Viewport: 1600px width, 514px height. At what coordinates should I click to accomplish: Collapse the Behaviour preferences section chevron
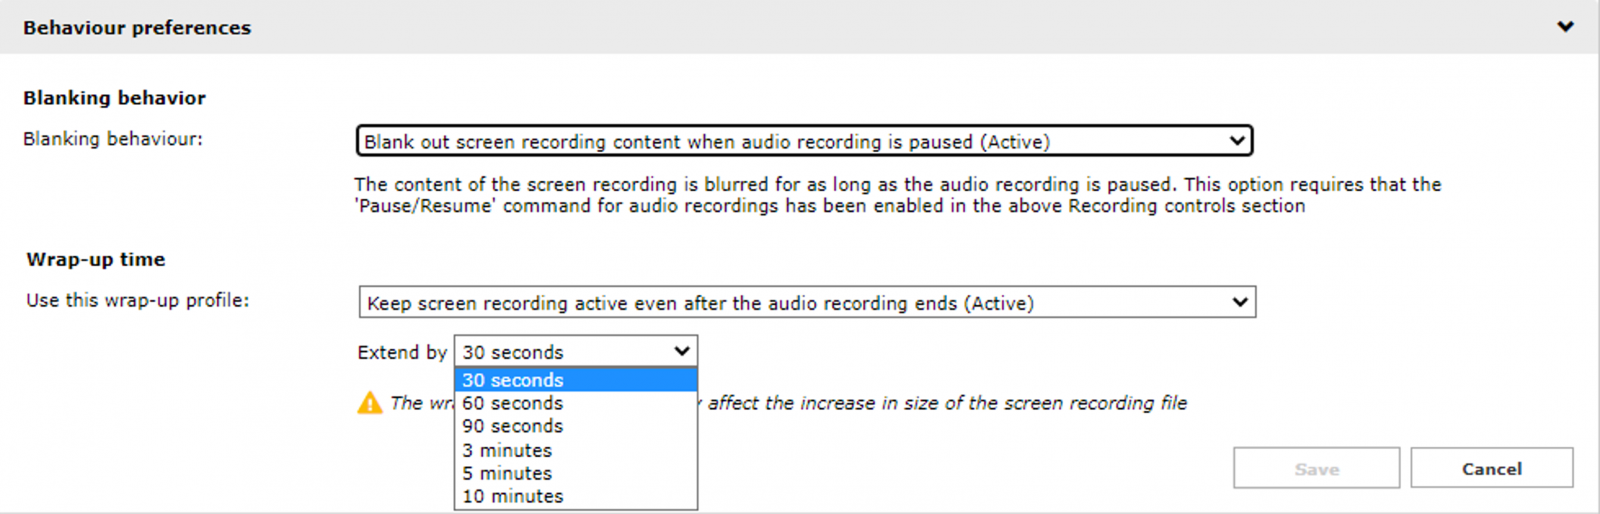coord(1565,27)
